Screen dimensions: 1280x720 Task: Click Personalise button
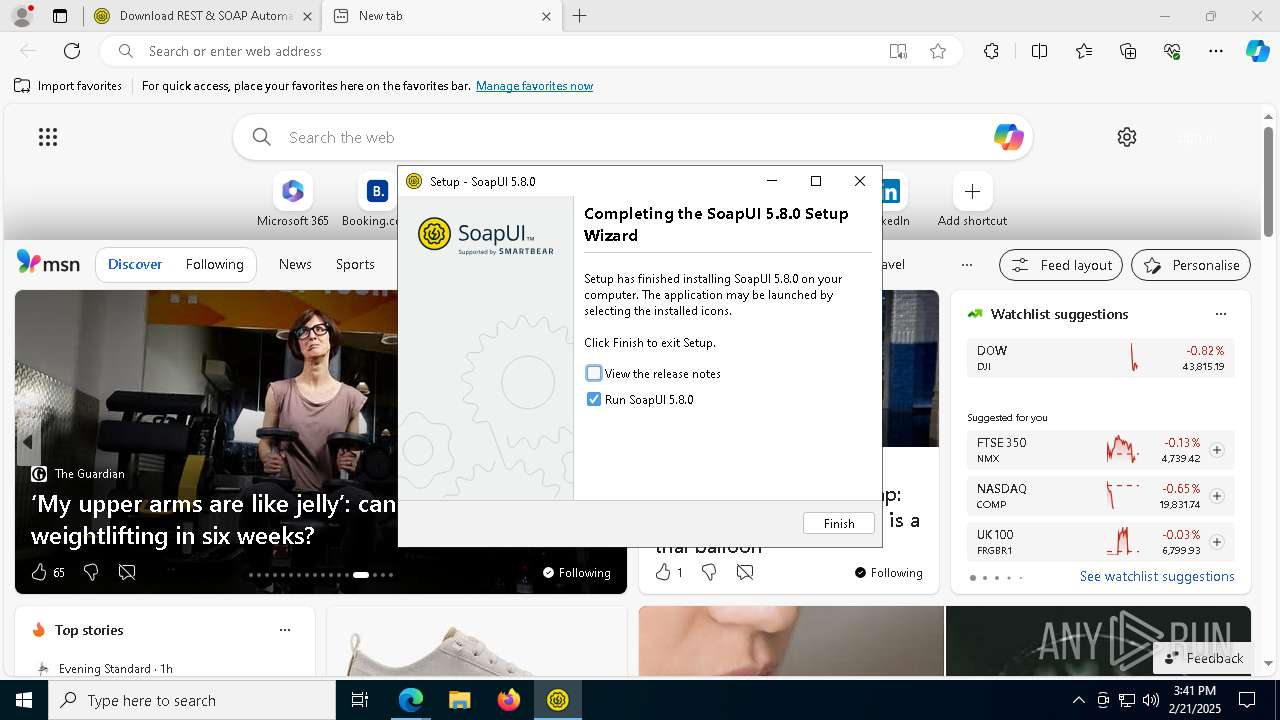point(1191,265)
